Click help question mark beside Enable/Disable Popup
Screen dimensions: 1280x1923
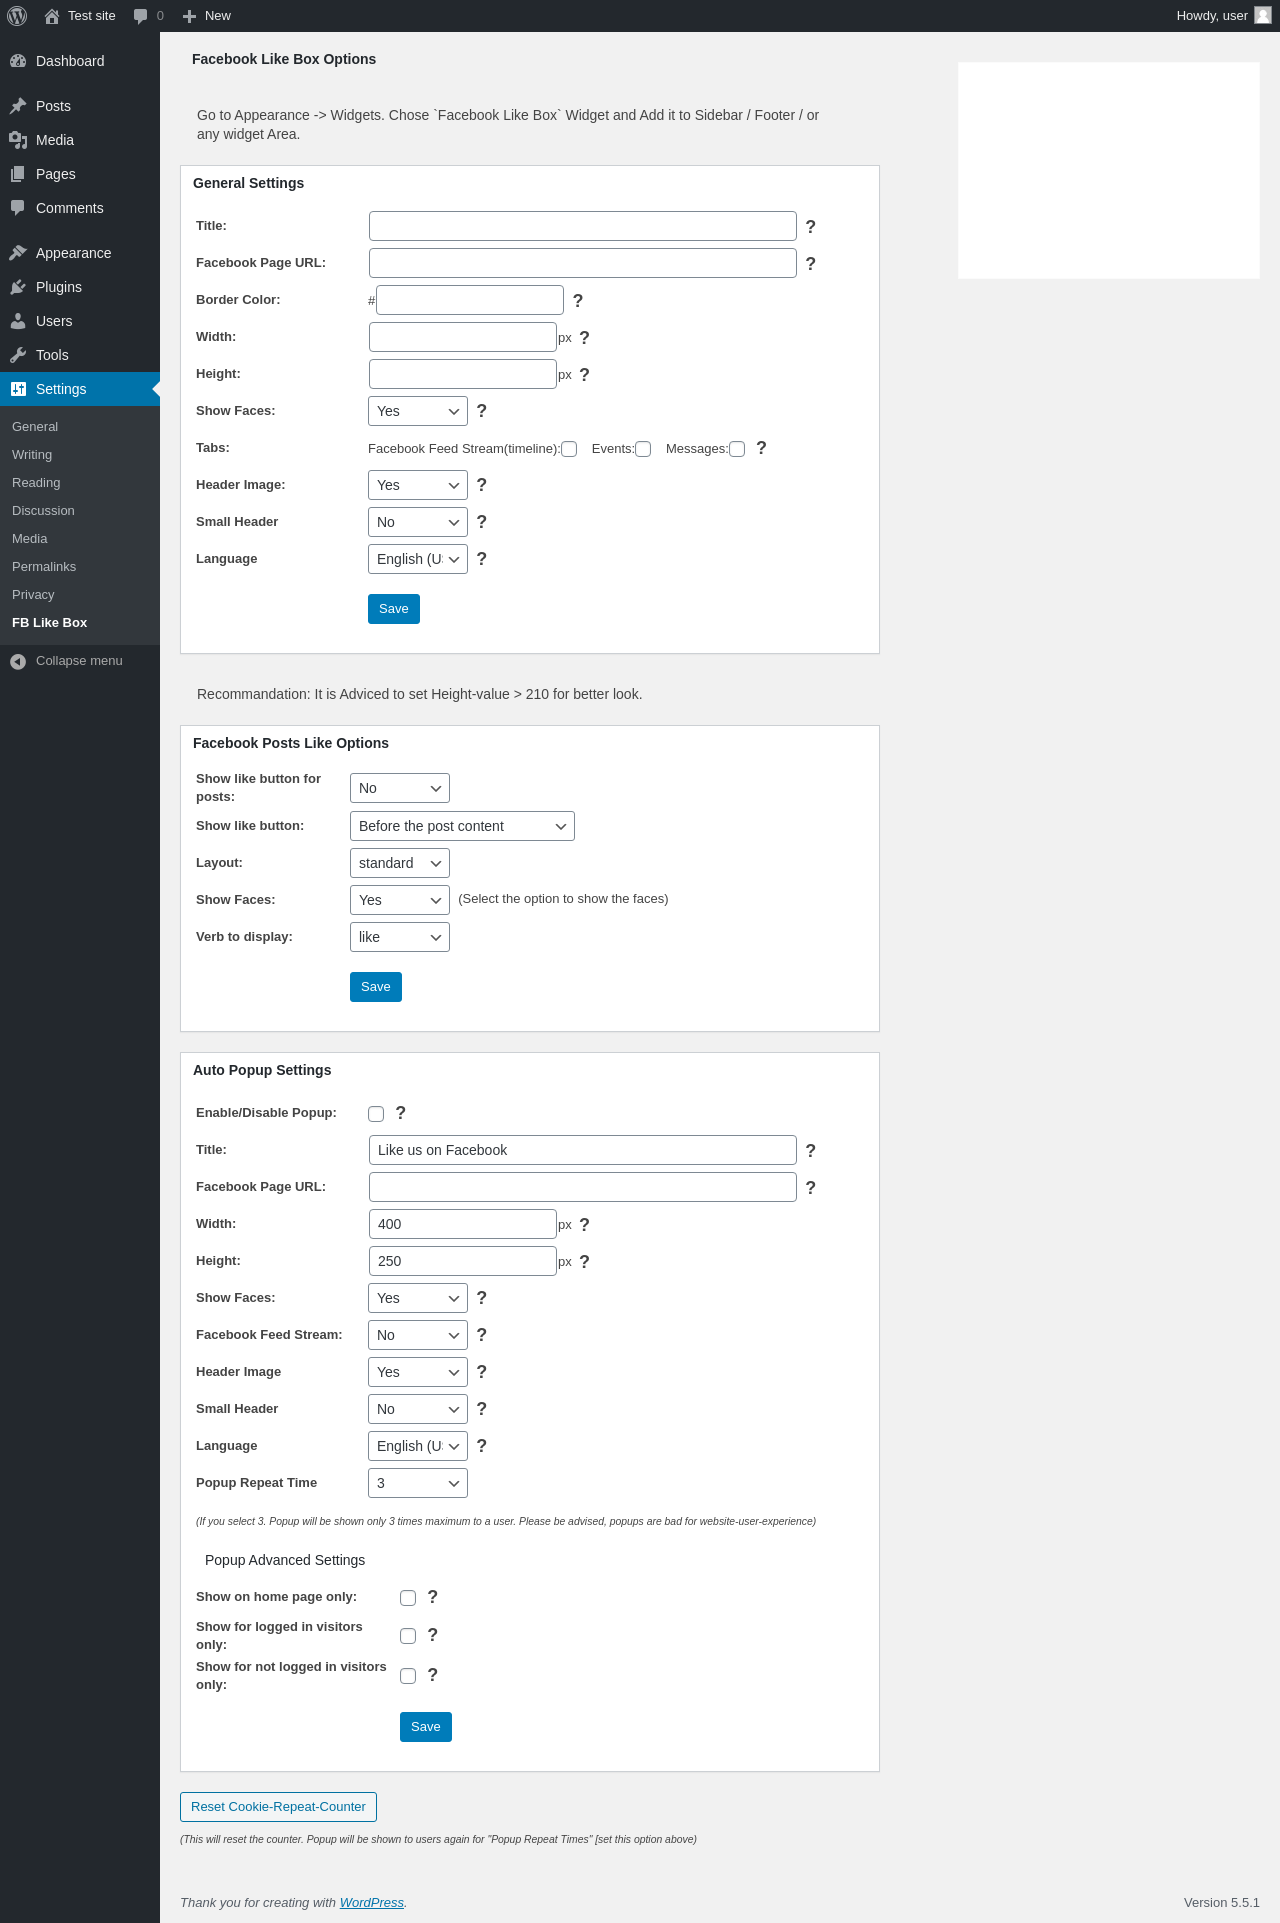click(401, 1113)
